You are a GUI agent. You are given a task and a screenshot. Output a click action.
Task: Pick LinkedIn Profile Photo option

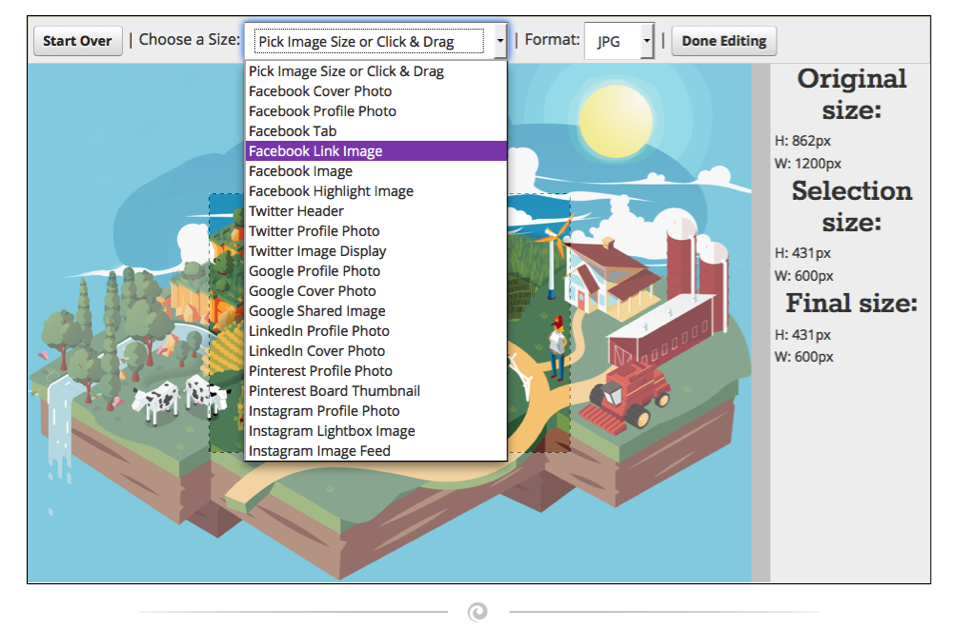(376, 331)
